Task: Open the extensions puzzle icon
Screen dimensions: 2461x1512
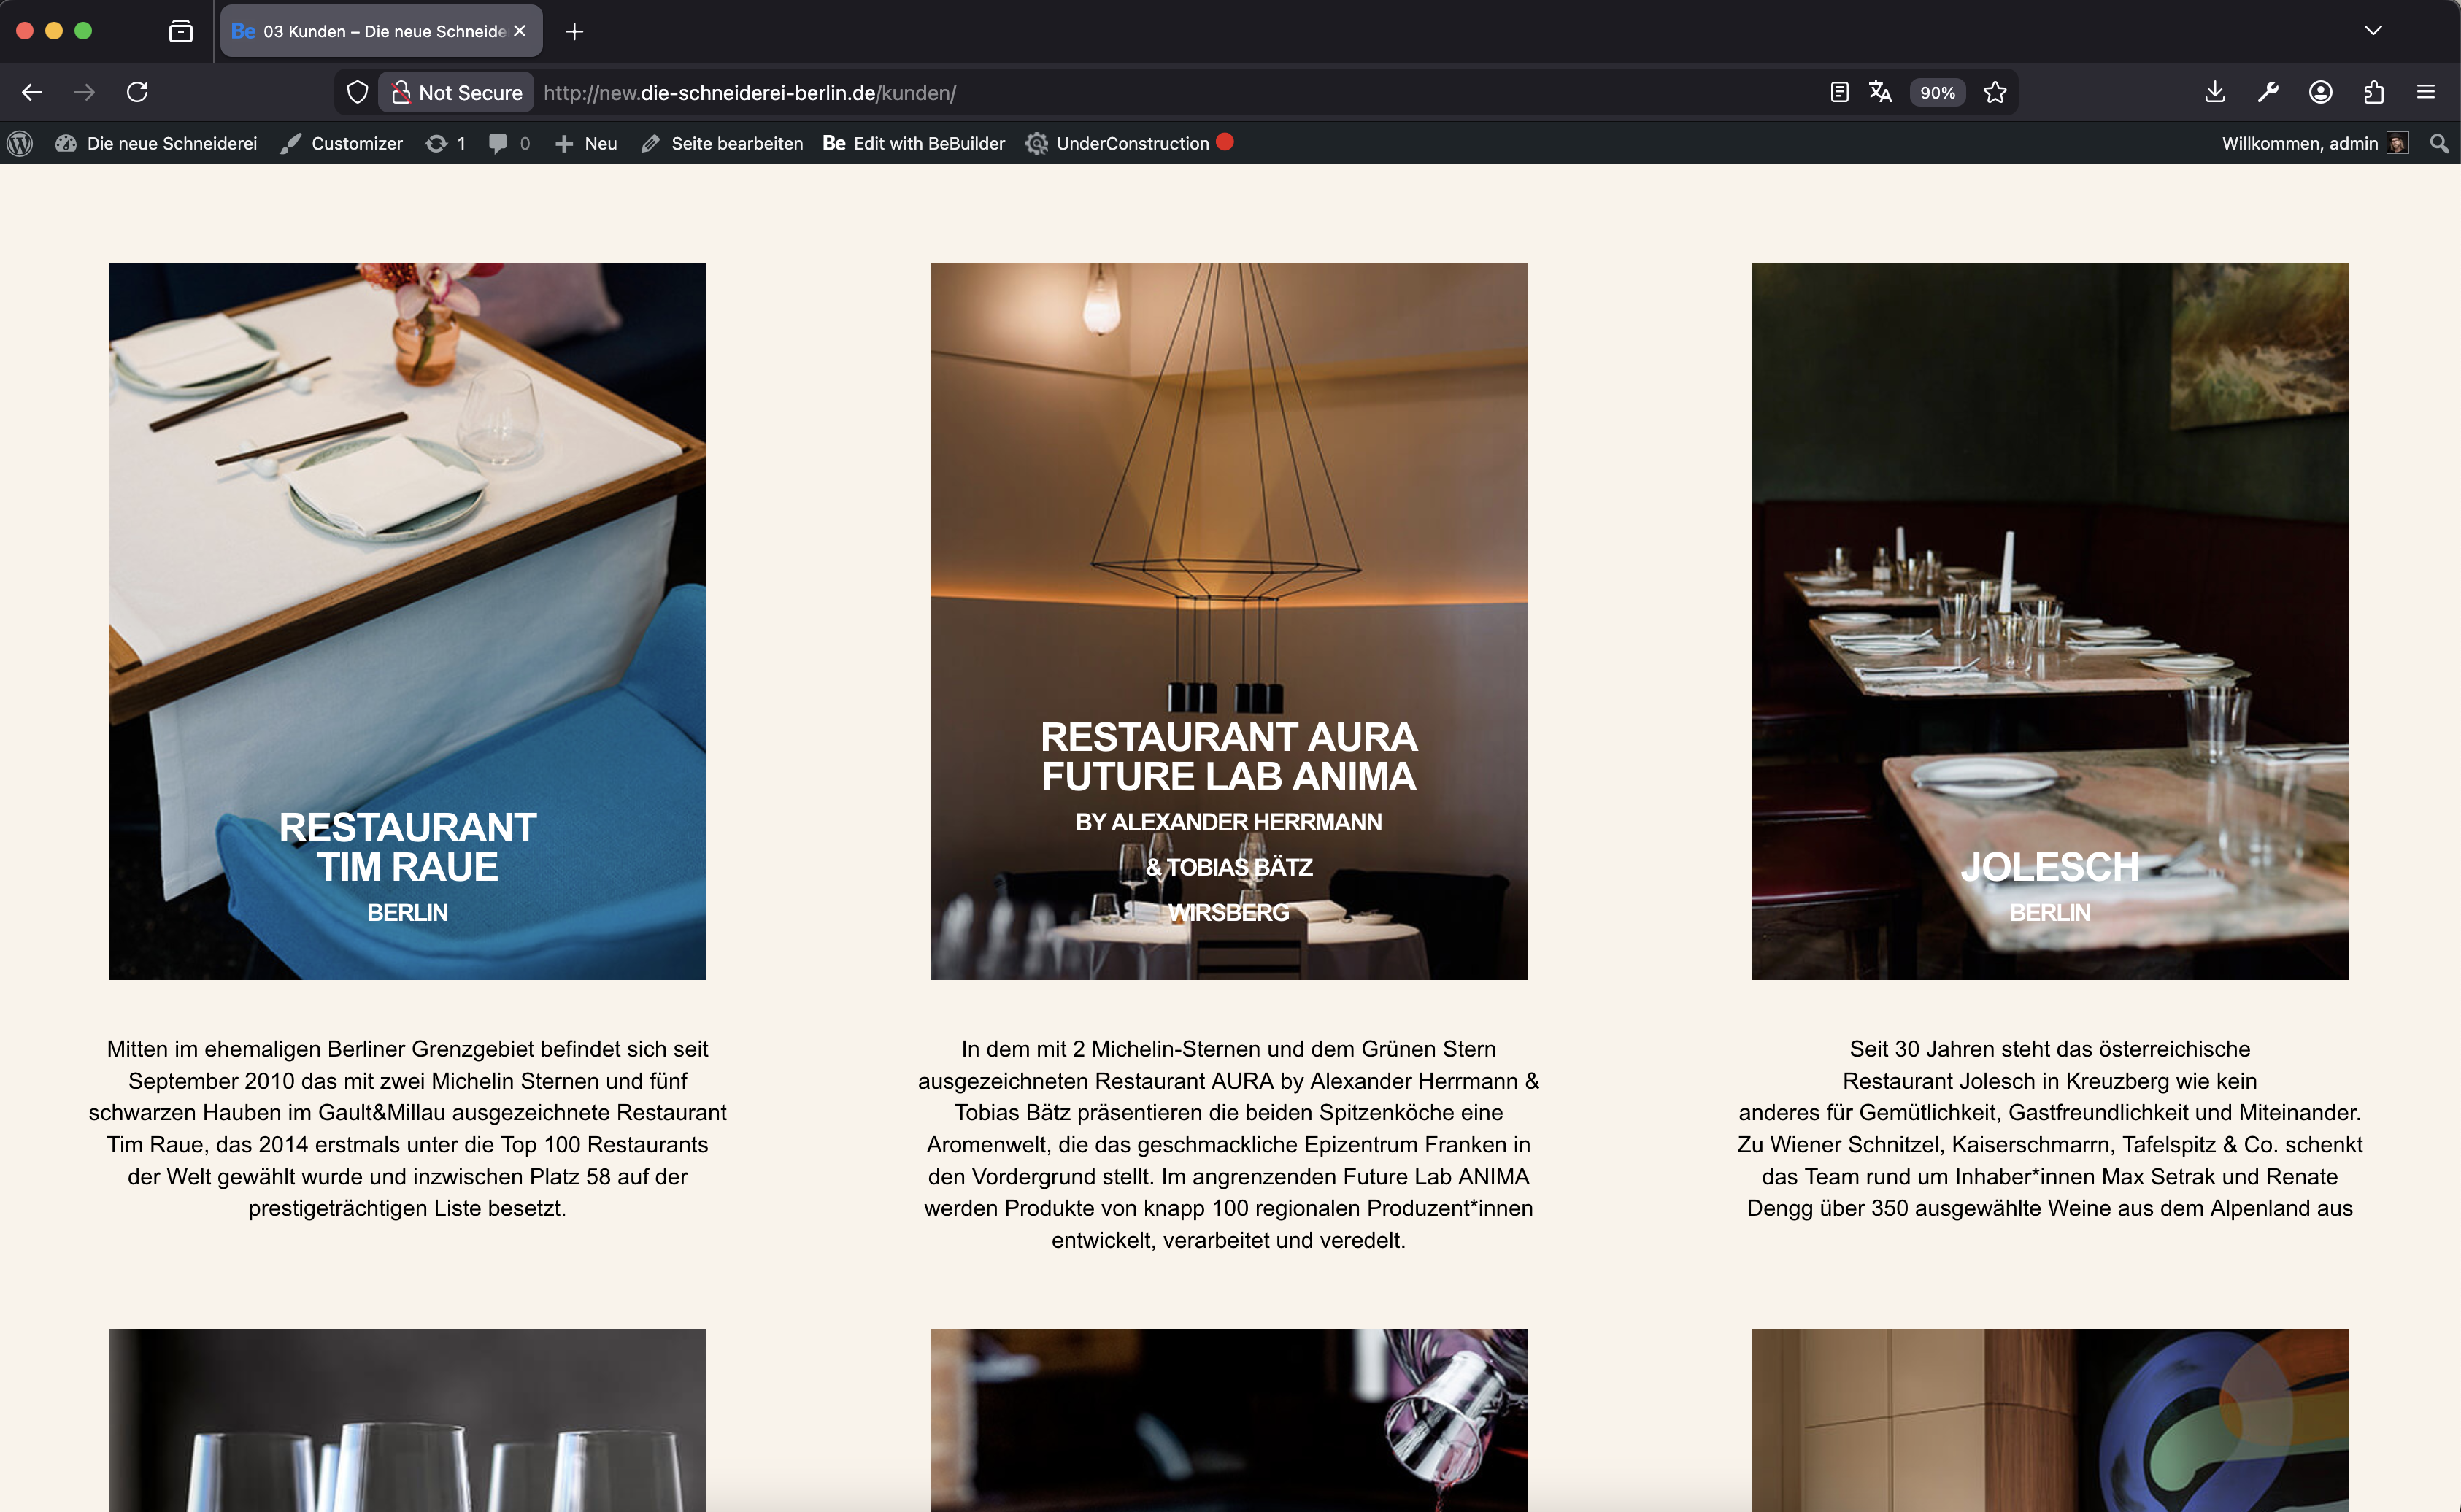Action: (2374, 92)
